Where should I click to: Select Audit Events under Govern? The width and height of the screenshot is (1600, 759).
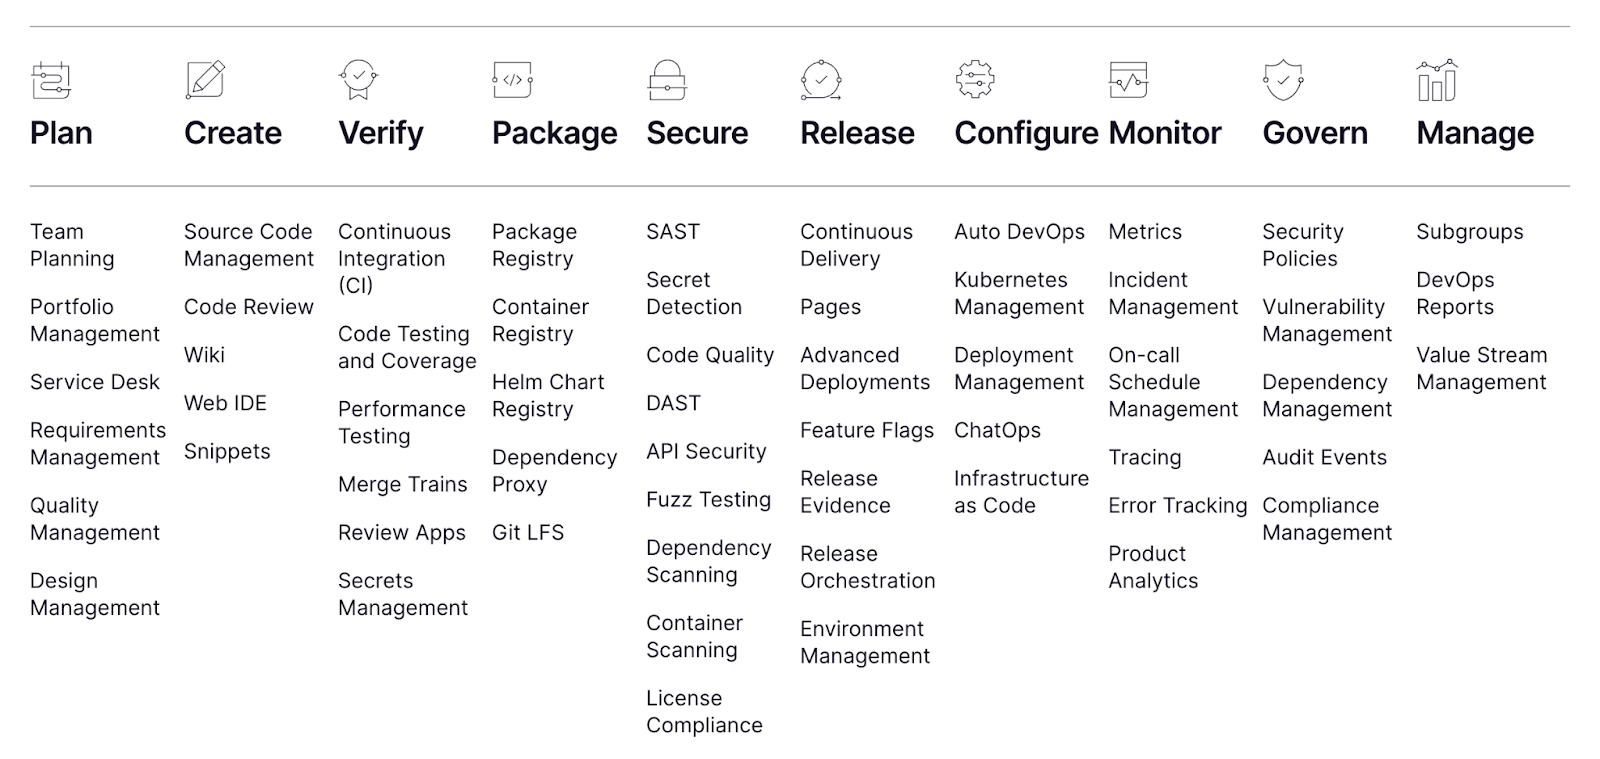pos(1324,457)
